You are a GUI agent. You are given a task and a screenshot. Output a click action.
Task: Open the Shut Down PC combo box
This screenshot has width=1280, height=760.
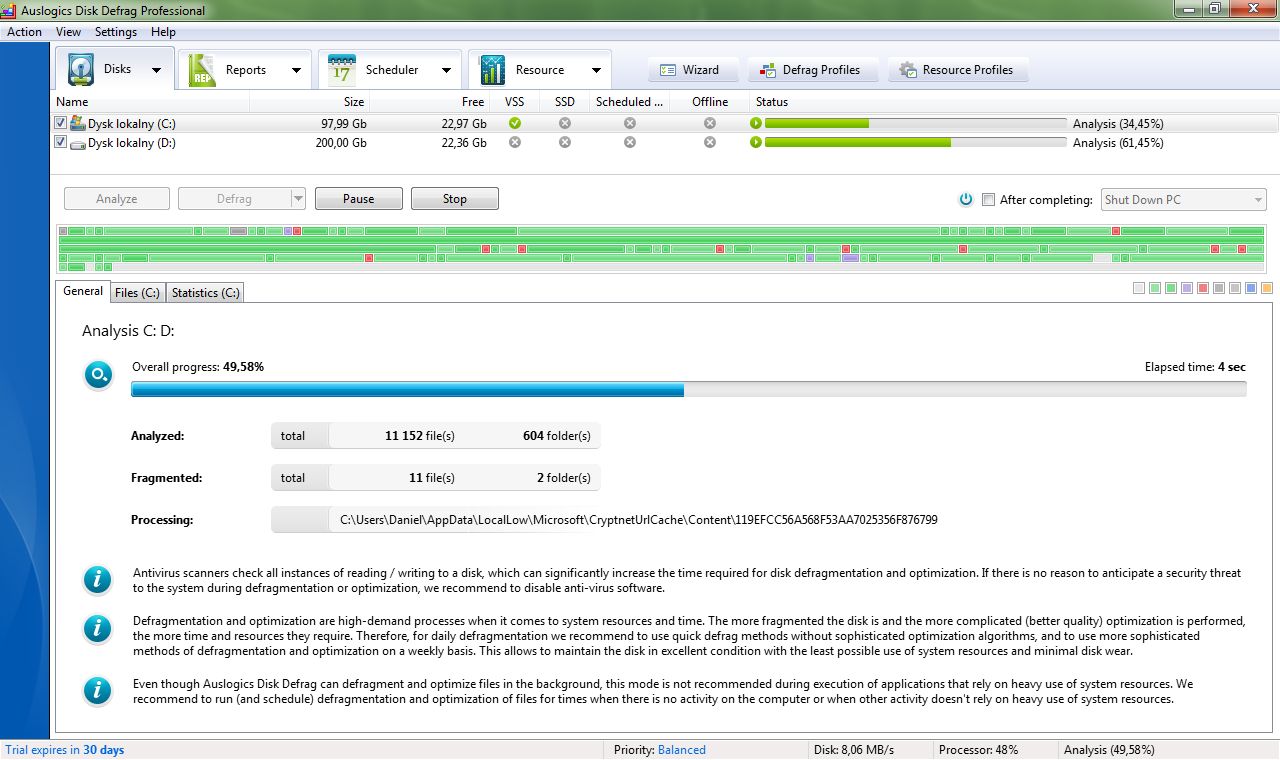point(1184,200)
